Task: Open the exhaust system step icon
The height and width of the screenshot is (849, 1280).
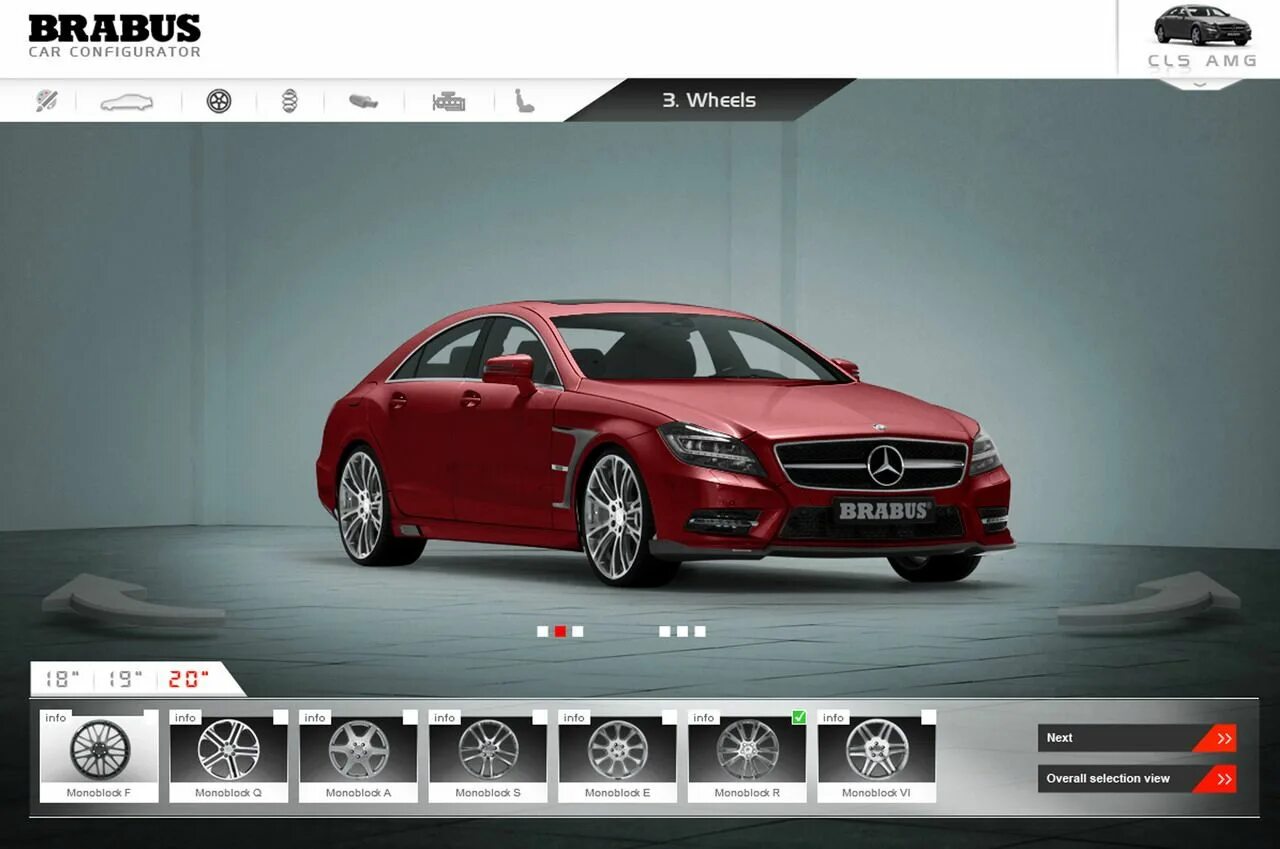Action: [364, 101]
